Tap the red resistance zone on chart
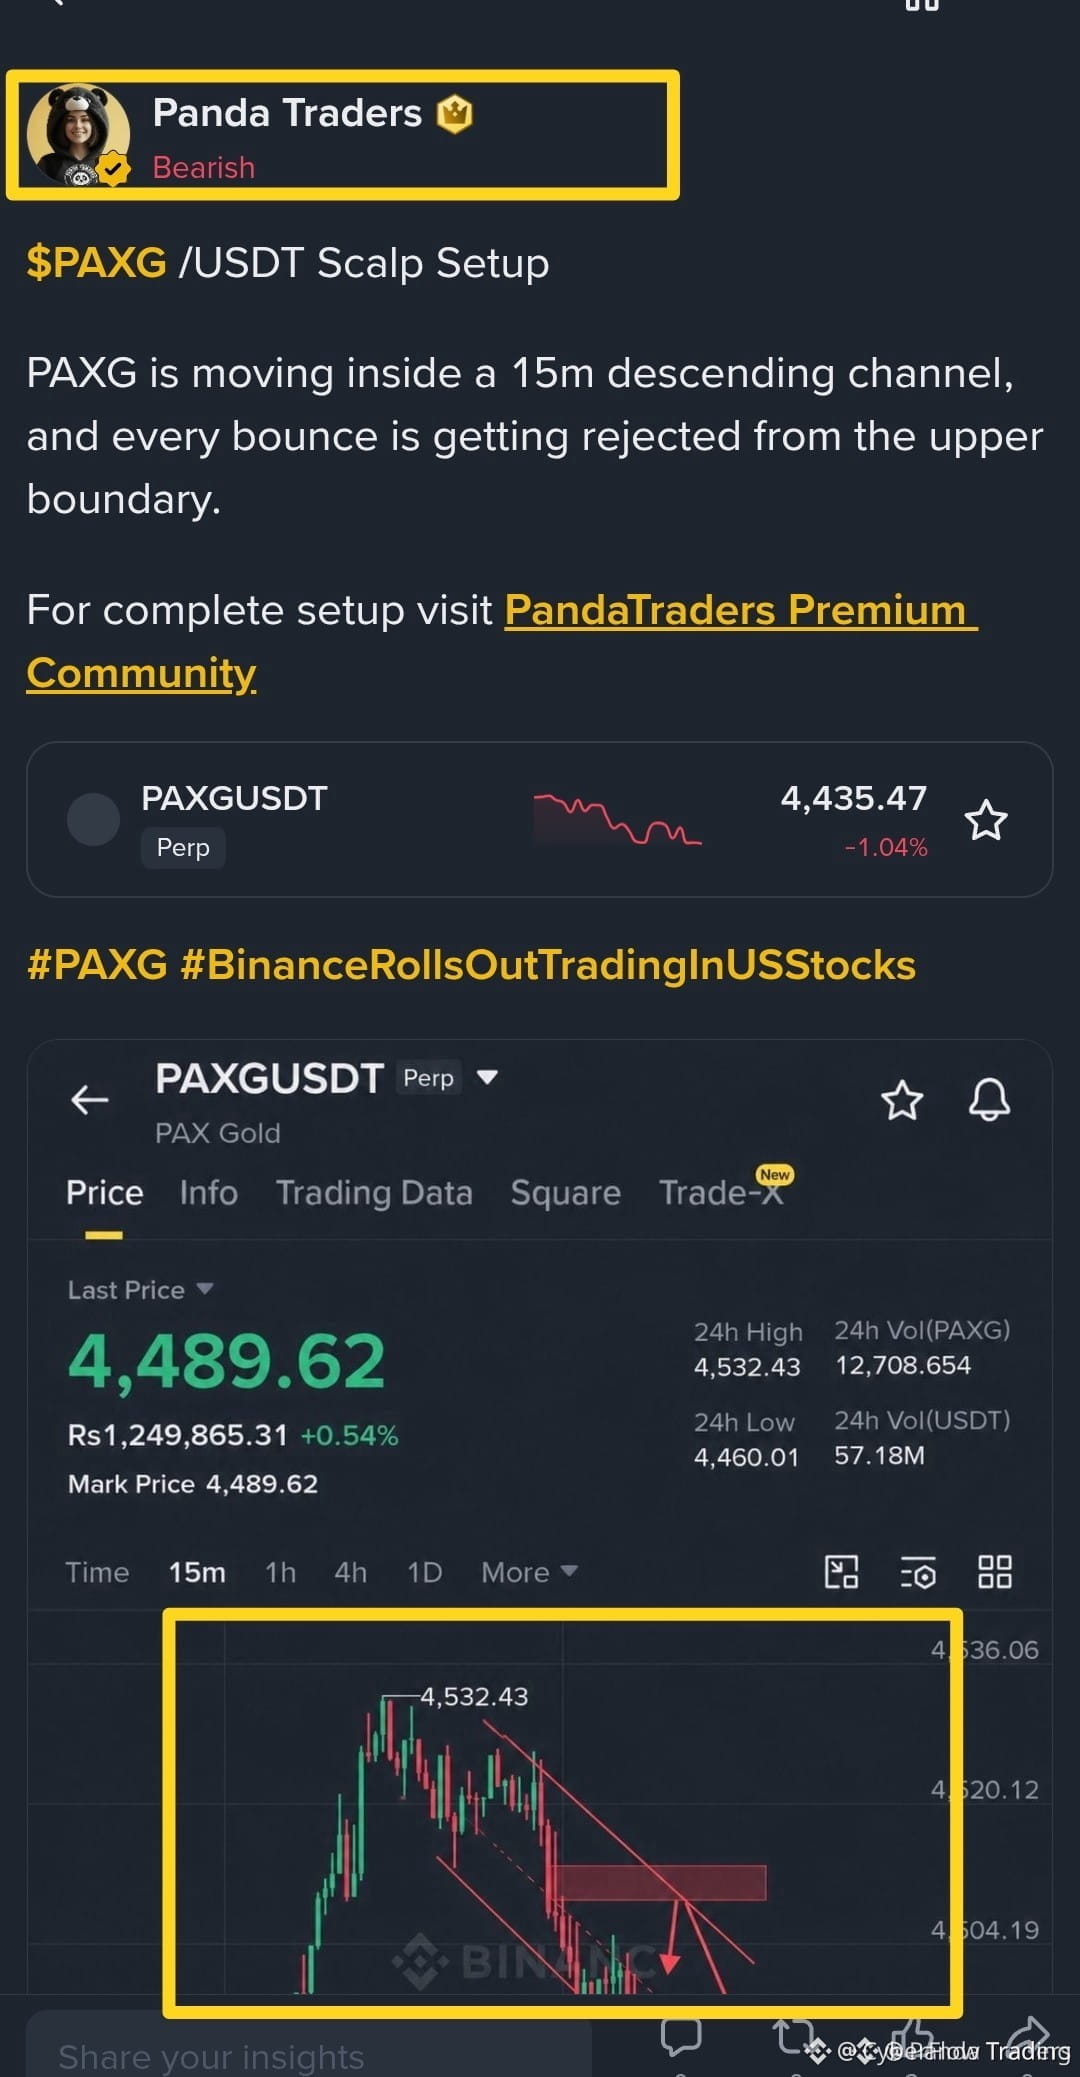The image size is (1080, 2077). 658,1882
